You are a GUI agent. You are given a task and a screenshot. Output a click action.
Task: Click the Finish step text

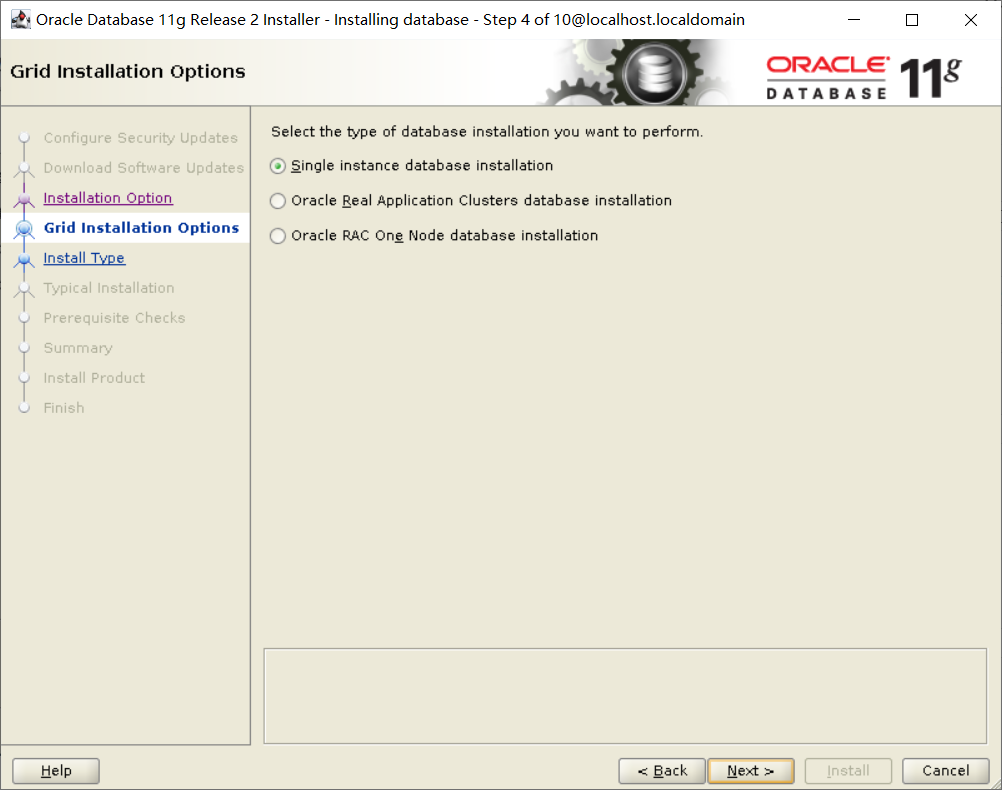point(64,408)
